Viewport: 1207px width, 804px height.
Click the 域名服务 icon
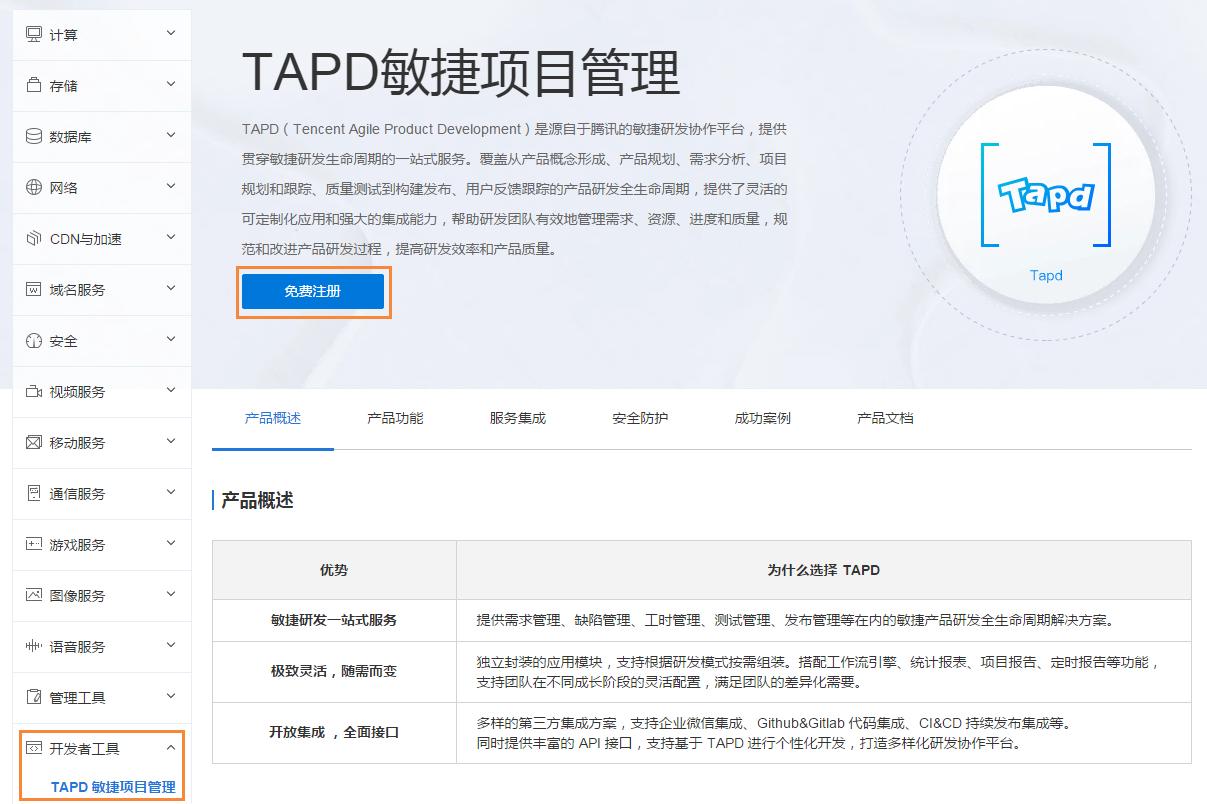33,289
